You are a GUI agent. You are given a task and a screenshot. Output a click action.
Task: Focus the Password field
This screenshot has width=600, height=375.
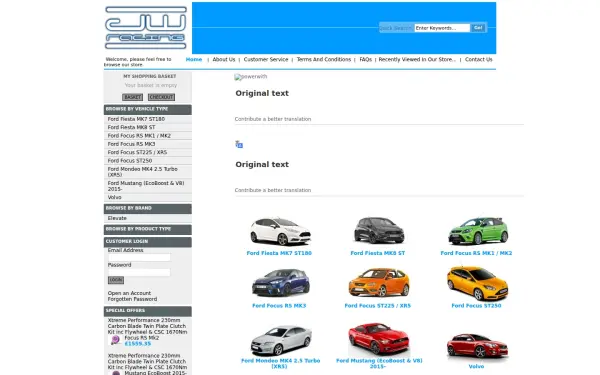pyautogui.click(x=139, y=272)
